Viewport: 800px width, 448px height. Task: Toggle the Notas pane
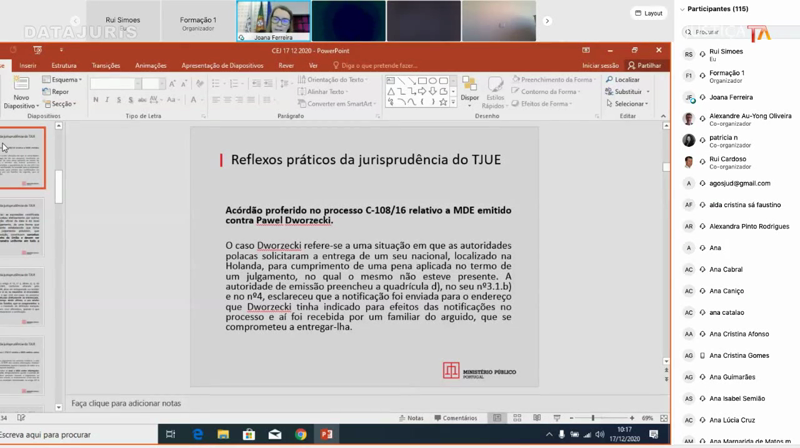(411, 418)
